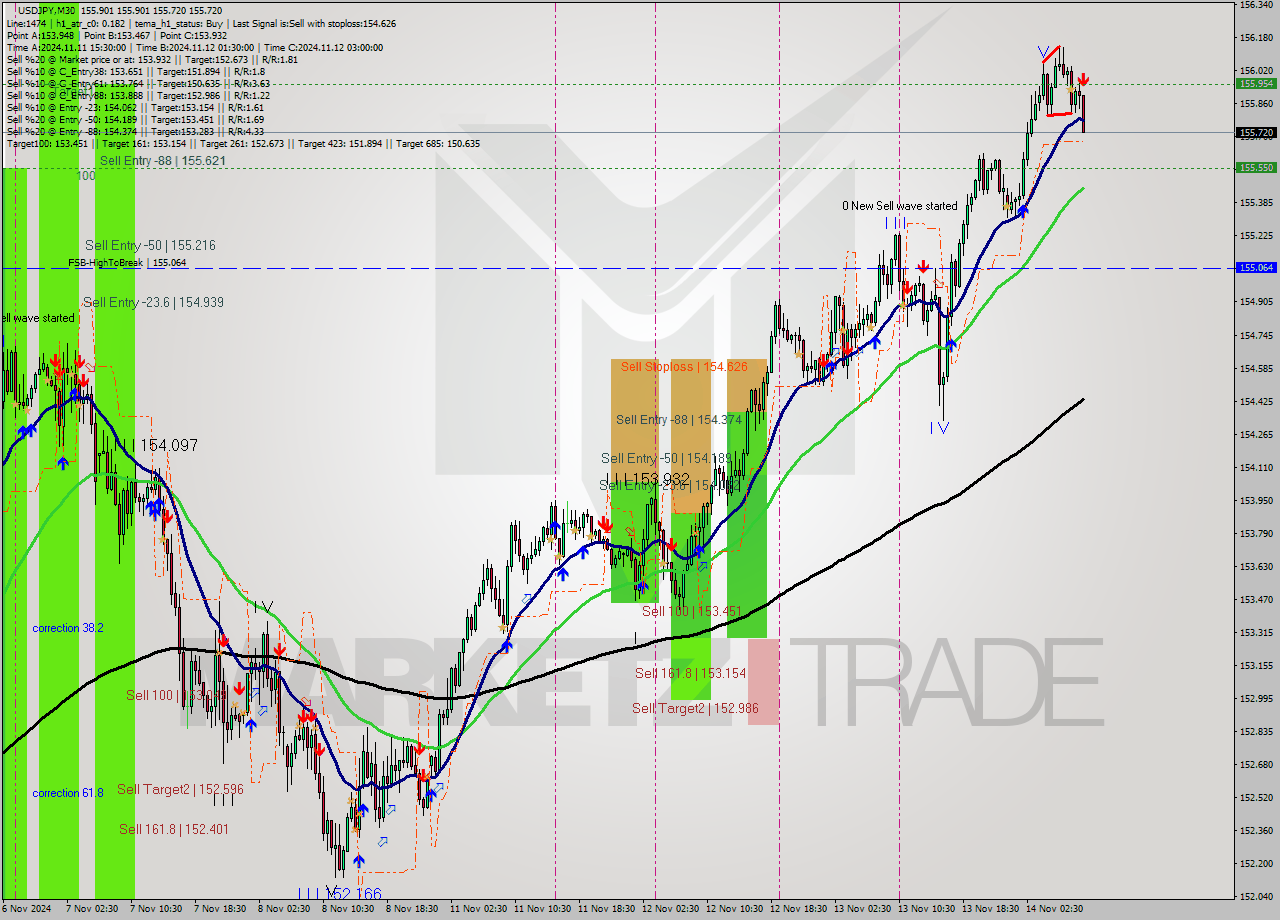
Task: Select the 'correction 38.2' label
Action: coord(68,628)
